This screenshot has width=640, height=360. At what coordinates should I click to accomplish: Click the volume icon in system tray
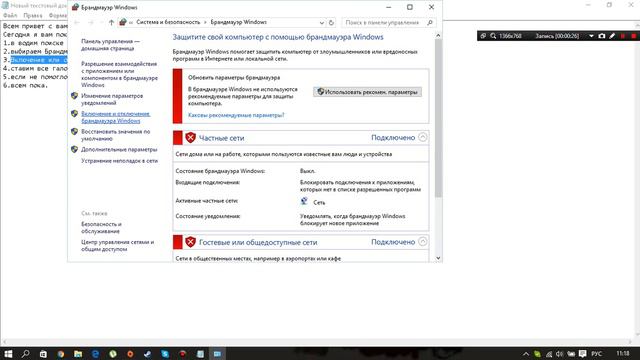560,353
